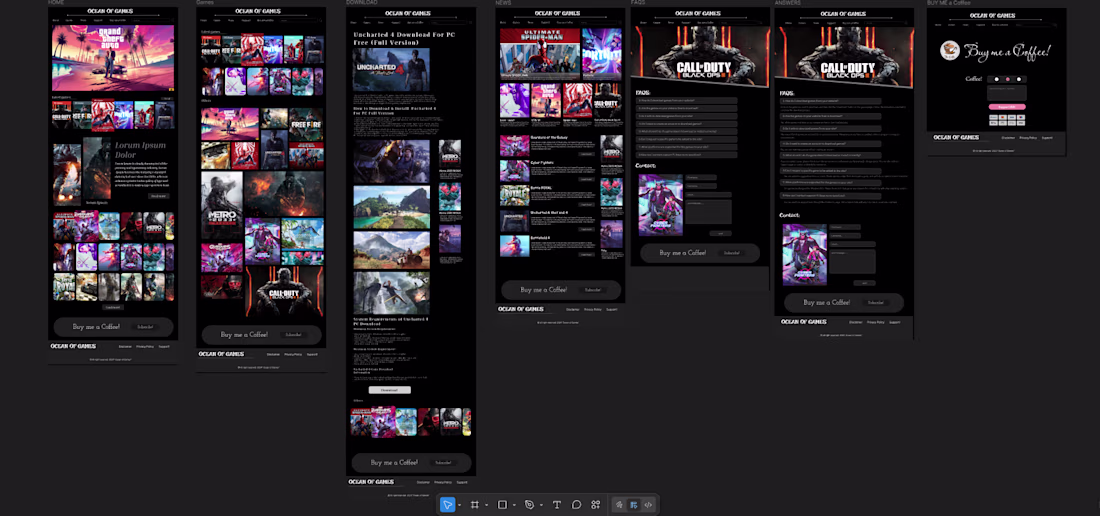Click the Buy me a Coffee banner in HOME frame
Screen dimensions: 1100x516
click(113, 327)
